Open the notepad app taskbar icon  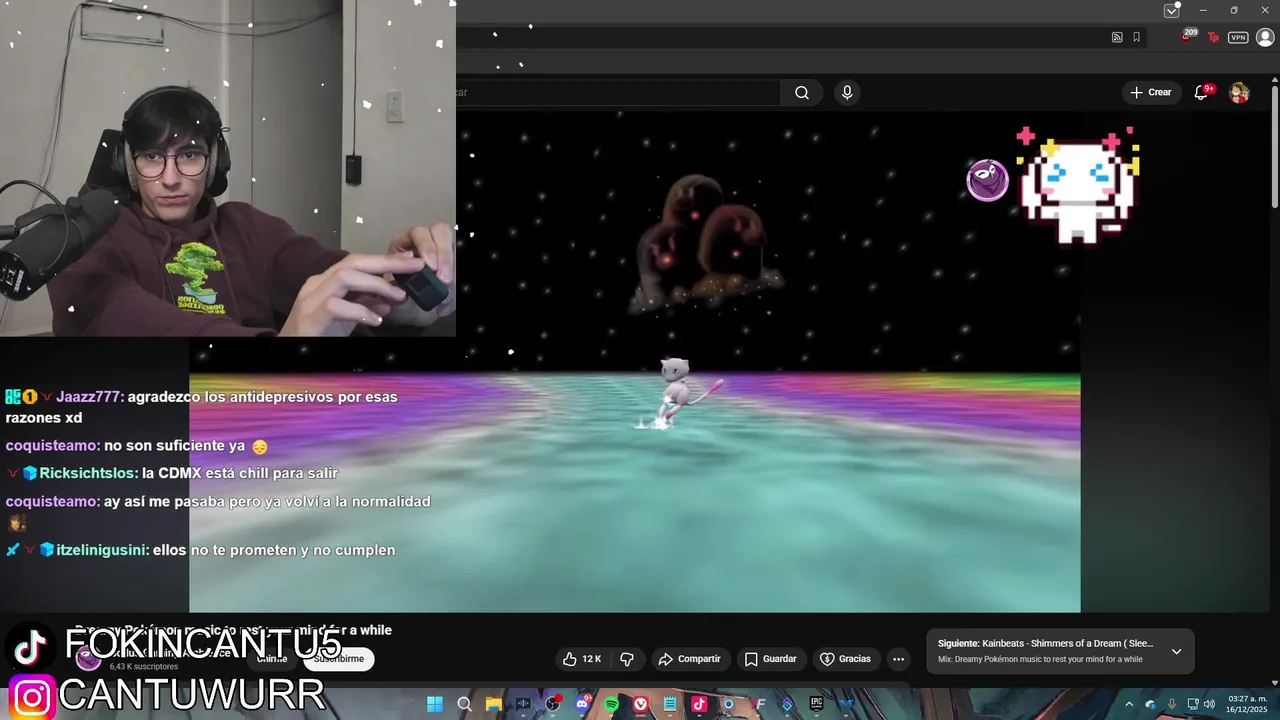pos(670,704)
